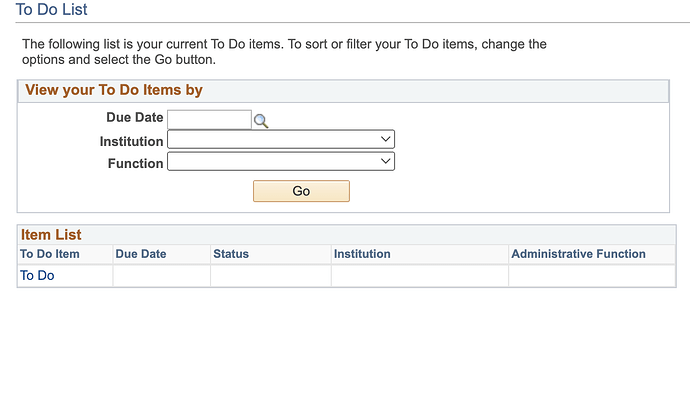Click into the Due Date text field
Screen dimensions: 690x400
[x=209, y=120]
